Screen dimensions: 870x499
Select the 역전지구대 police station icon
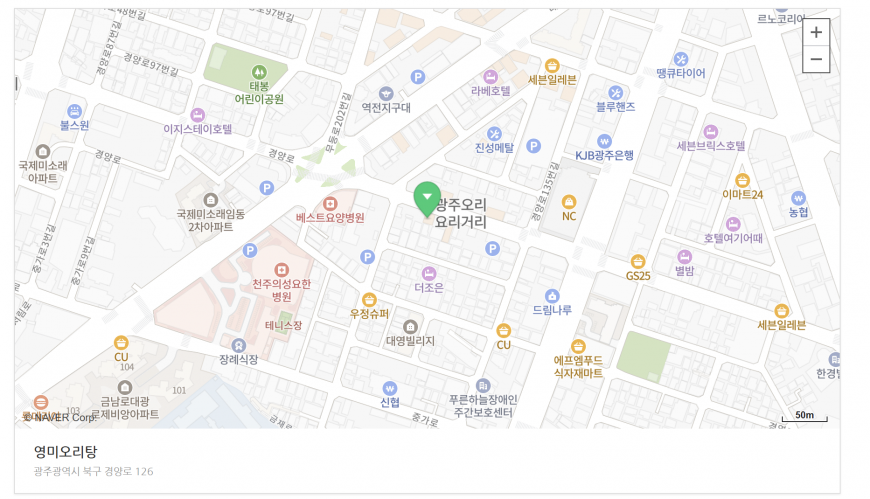pyautogui.click(x=386, y=93)
